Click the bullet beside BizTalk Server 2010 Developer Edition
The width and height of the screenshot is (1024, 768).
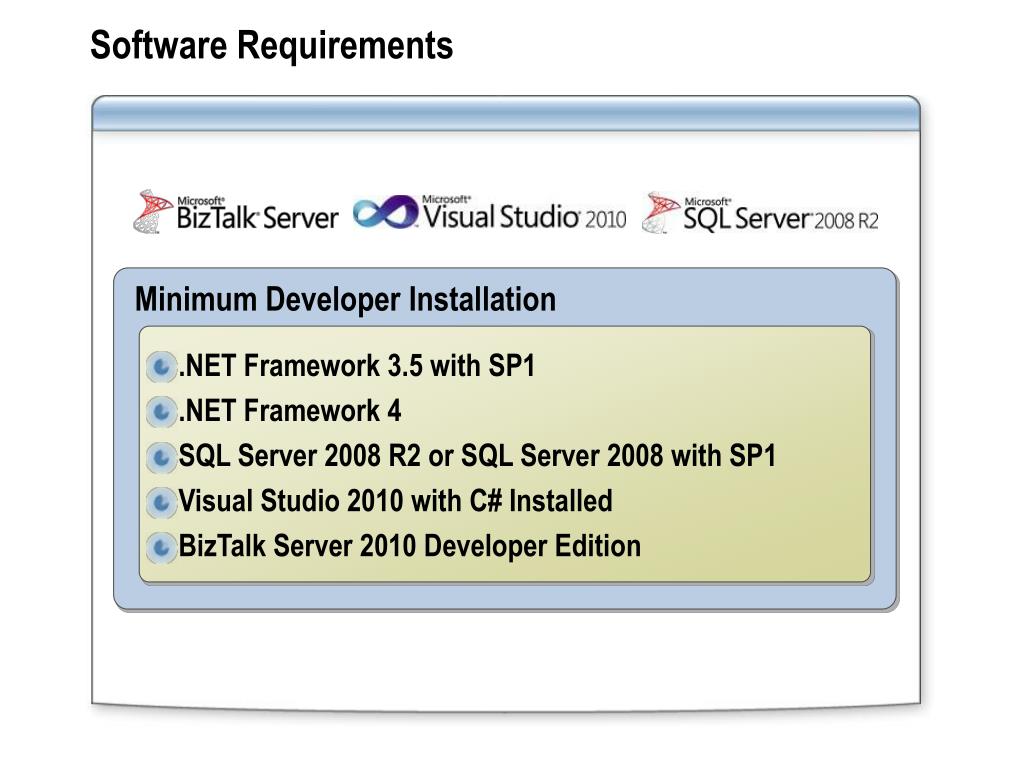[161, 547]
